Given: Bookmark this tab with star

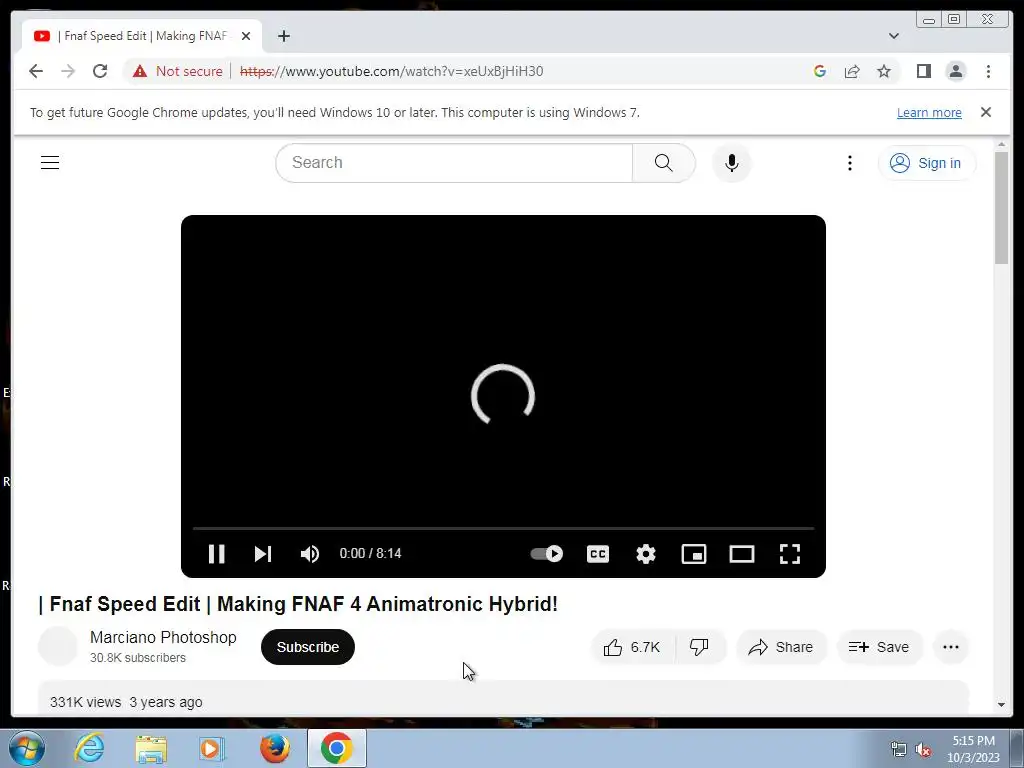Looking at the screenshot, I should click(884, 71).
